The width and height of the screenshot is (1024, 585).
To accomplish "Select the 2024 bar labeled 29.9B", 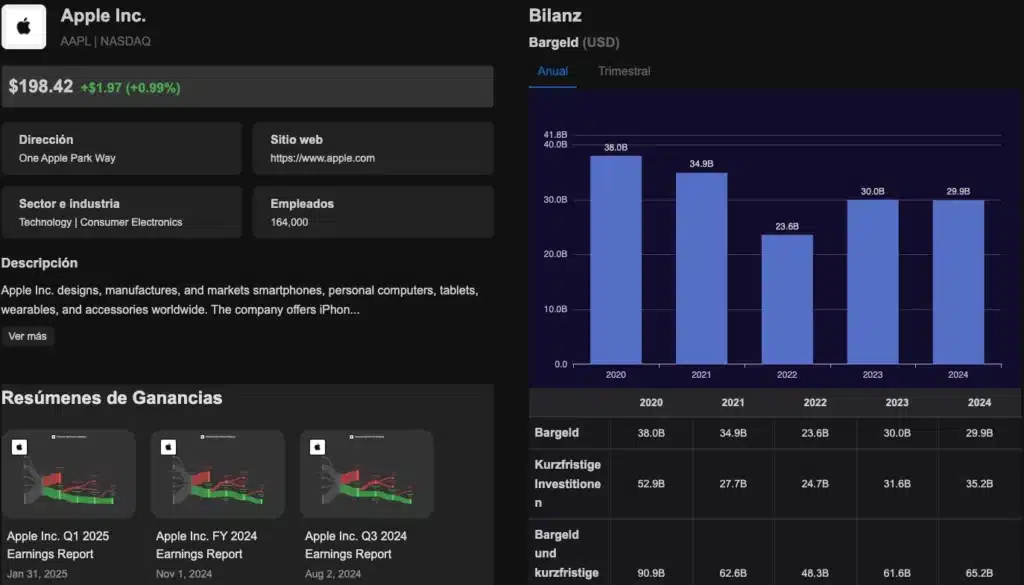I will (x=958, y=282).
